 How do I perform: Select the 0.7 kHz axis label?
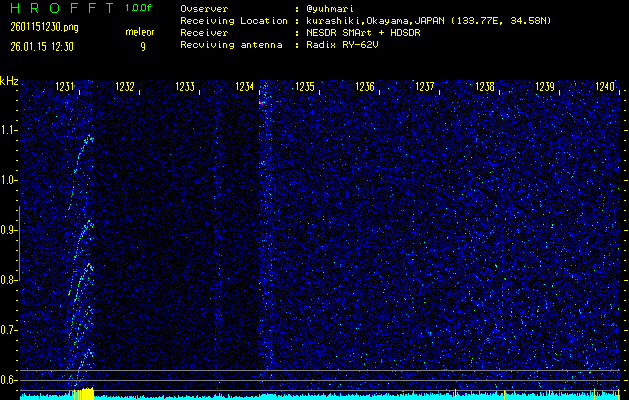(x=9, y=330)
